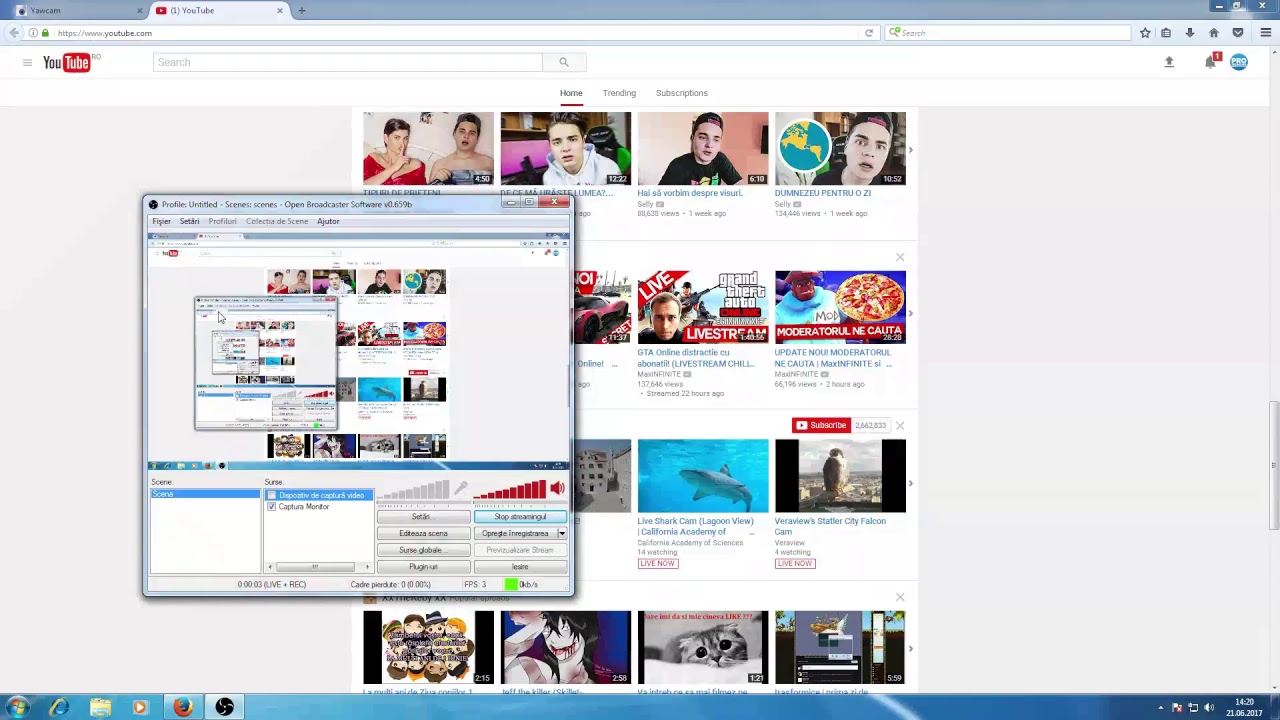1280x720 pixels.
Task: Click the YouTube upload arrow icon
Action: (x=1168, y=62)
